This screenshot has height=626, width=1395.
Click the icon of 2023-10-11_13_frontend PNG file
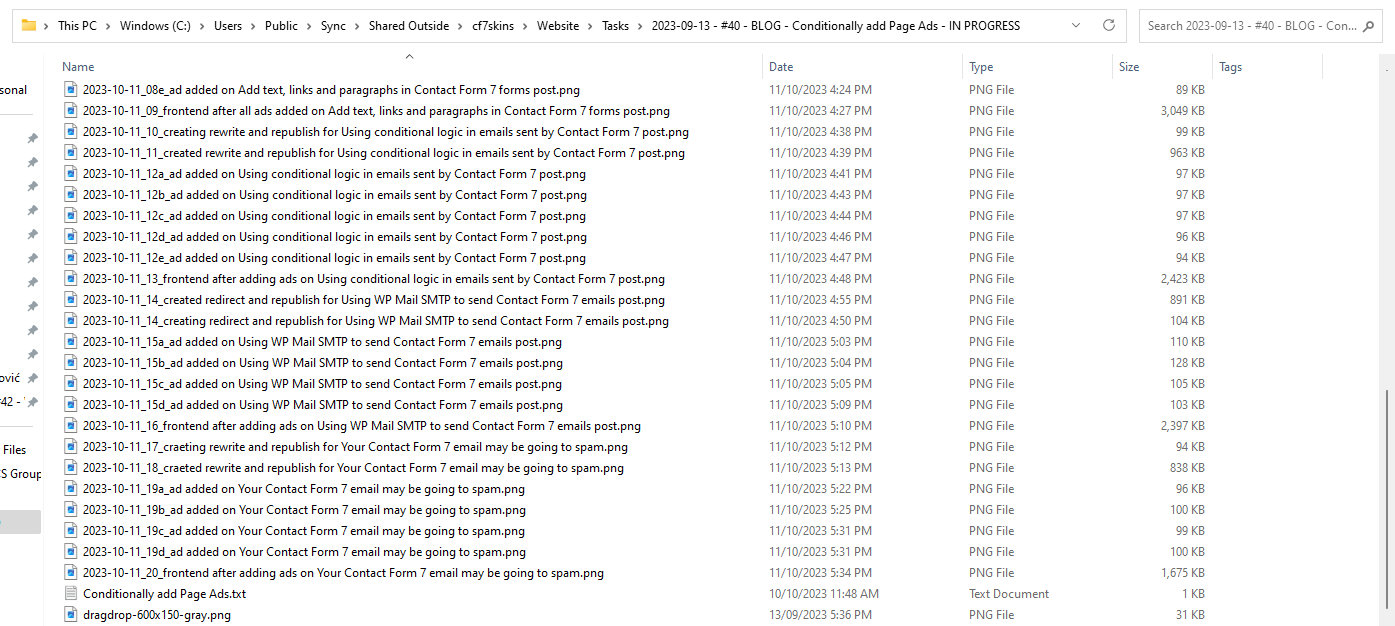(x=70, y=279)
